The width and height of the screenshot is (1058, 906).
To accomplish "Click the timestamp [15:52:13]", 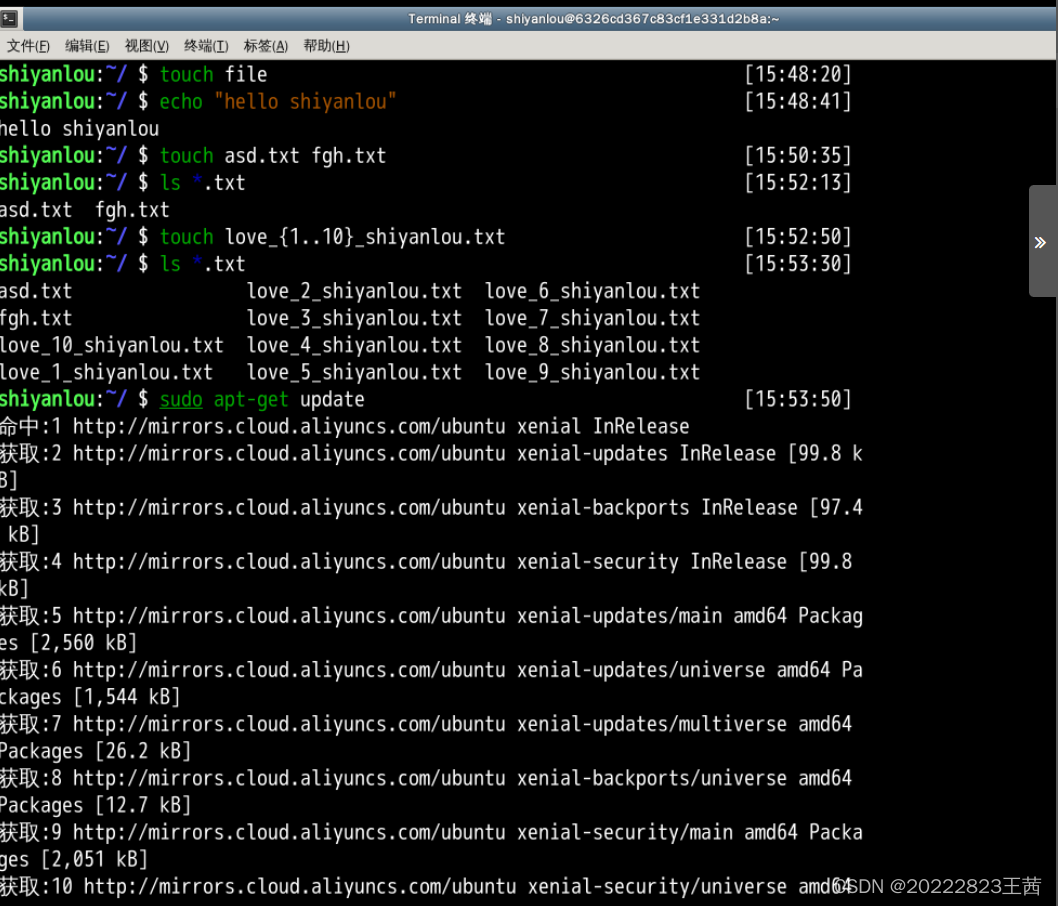I will click(798, 183).
